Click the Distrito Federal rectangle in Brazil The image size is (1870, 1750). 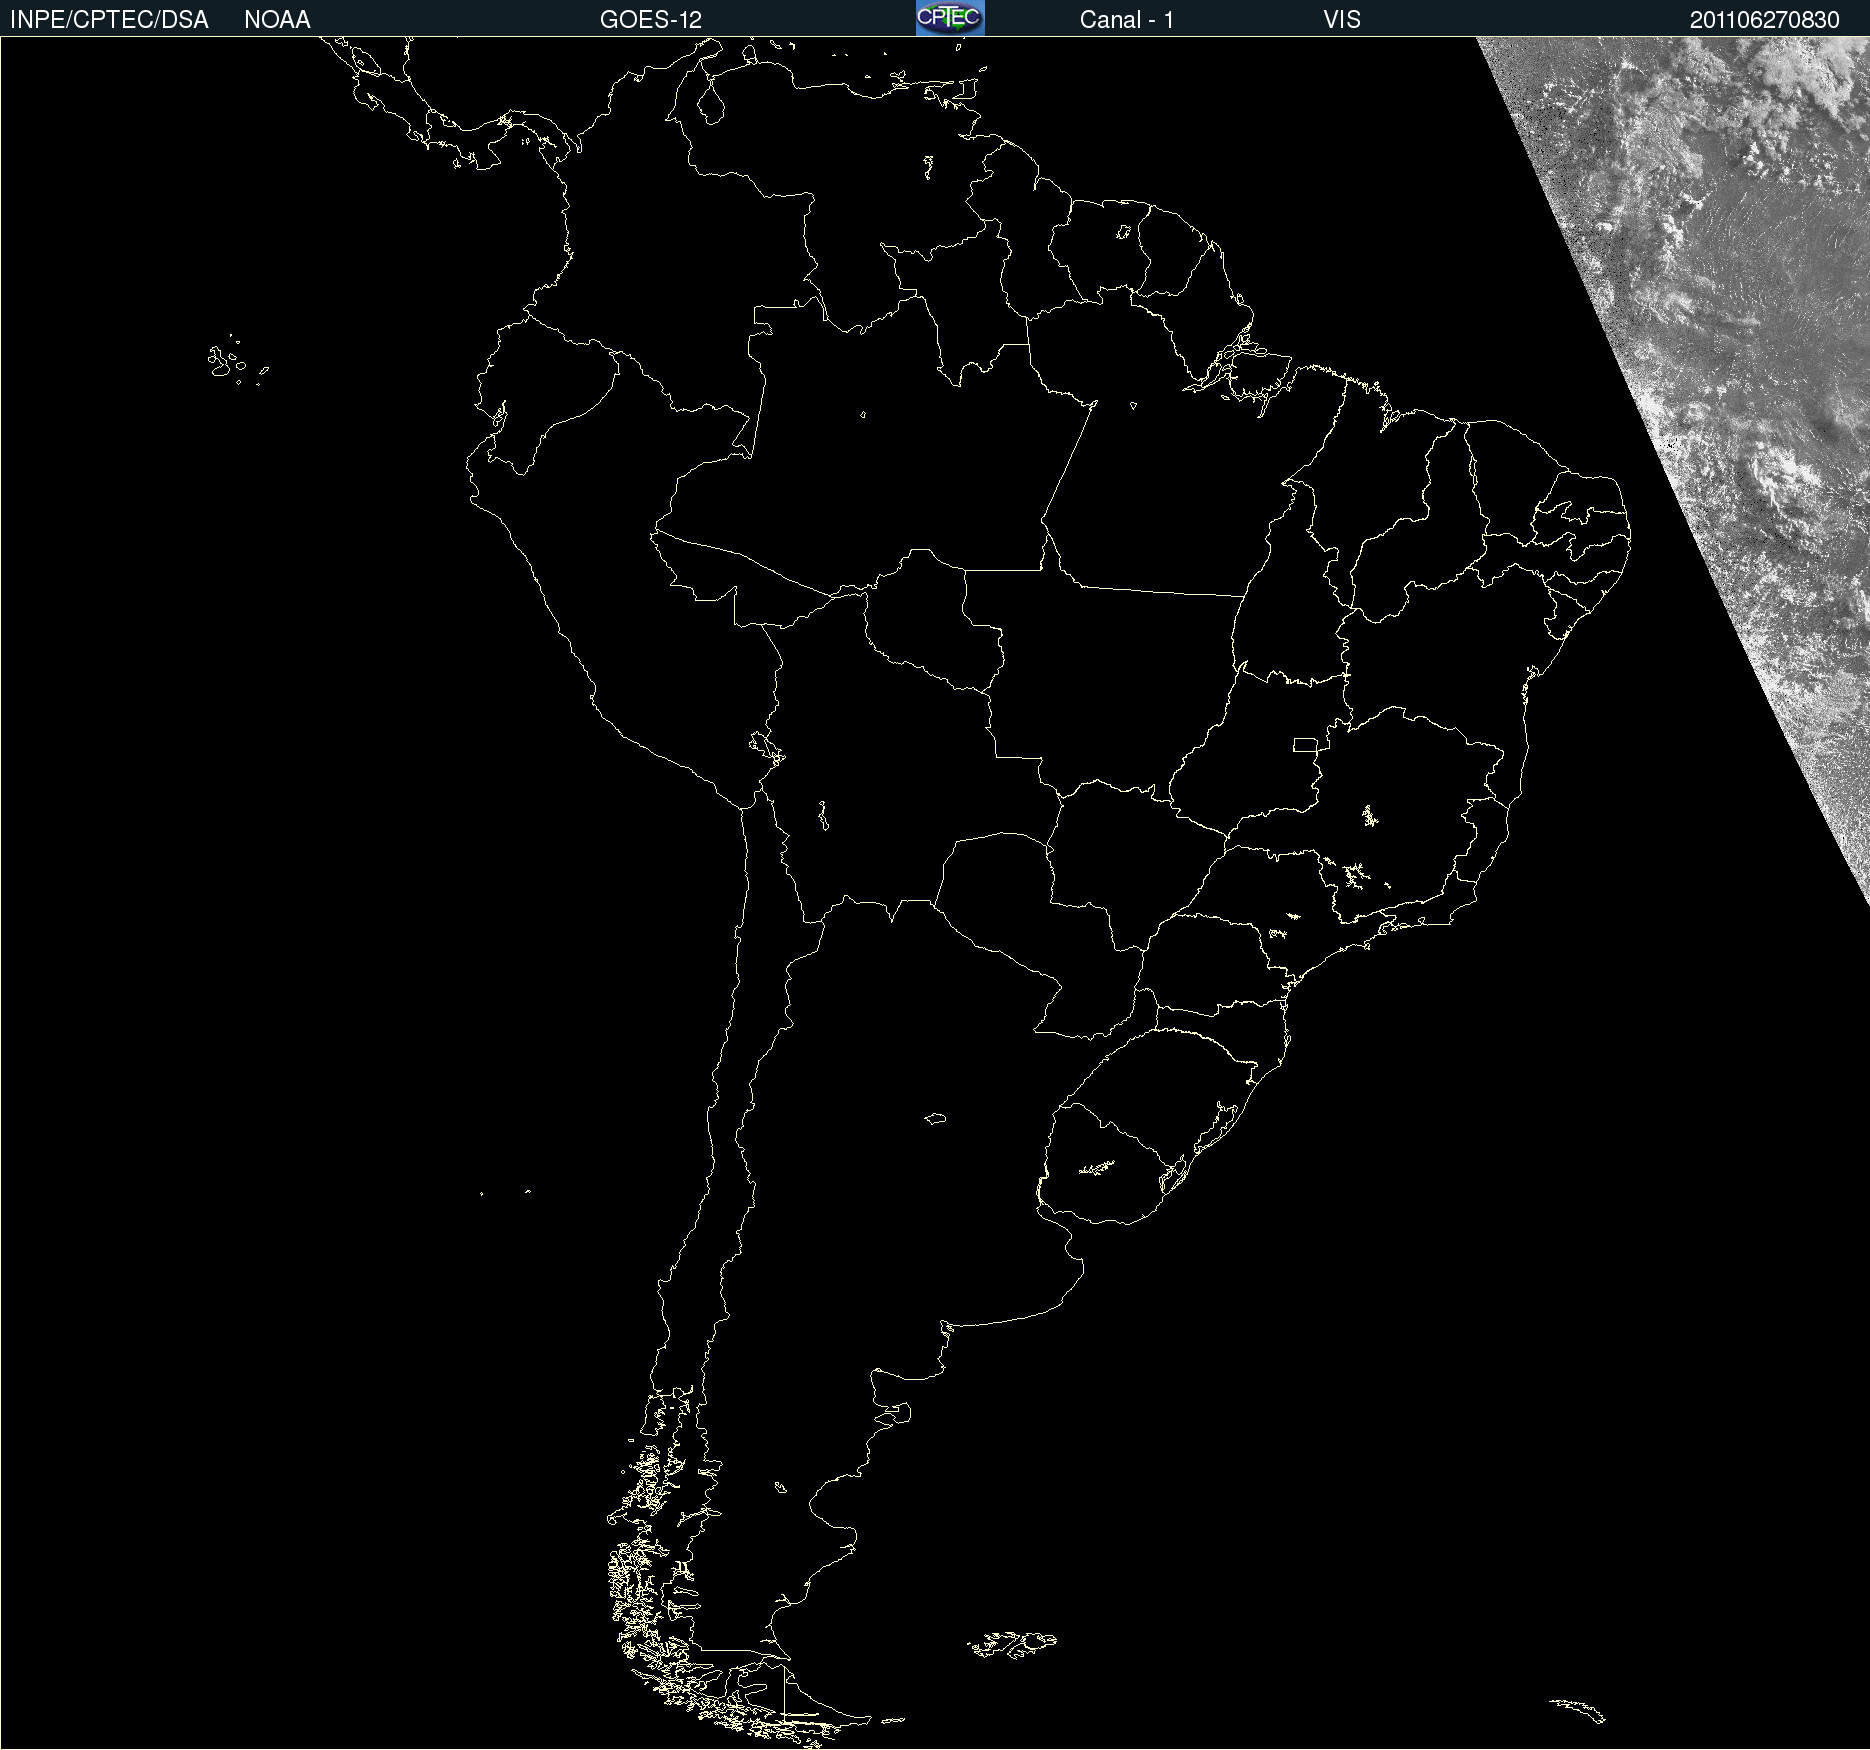tap(1305, 744)
